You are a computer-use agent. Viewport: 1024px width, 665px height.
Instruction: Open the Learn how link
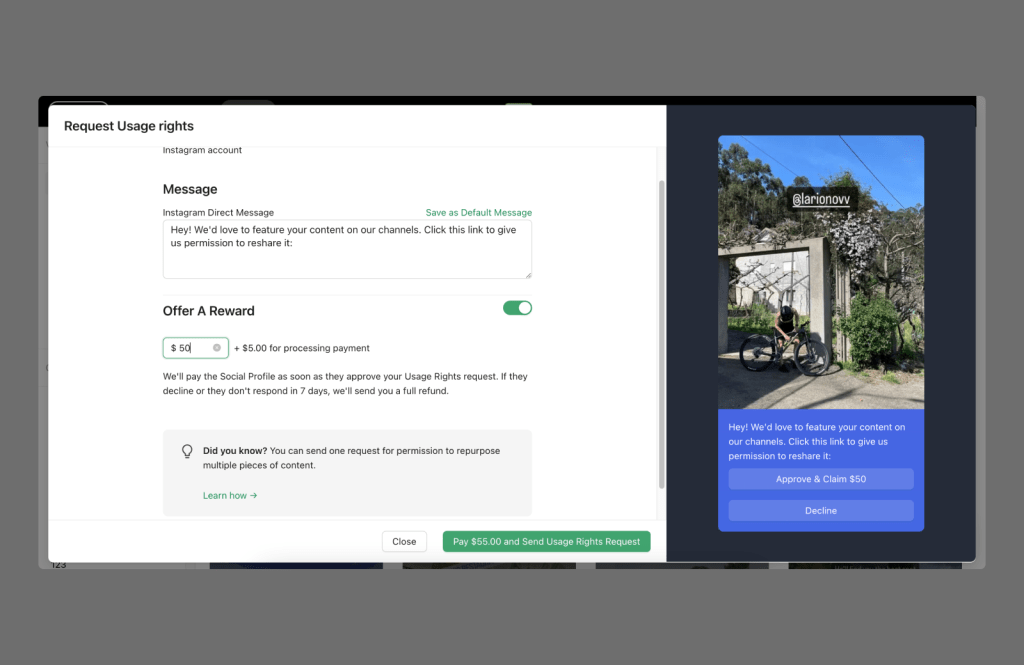pos(230,495)
